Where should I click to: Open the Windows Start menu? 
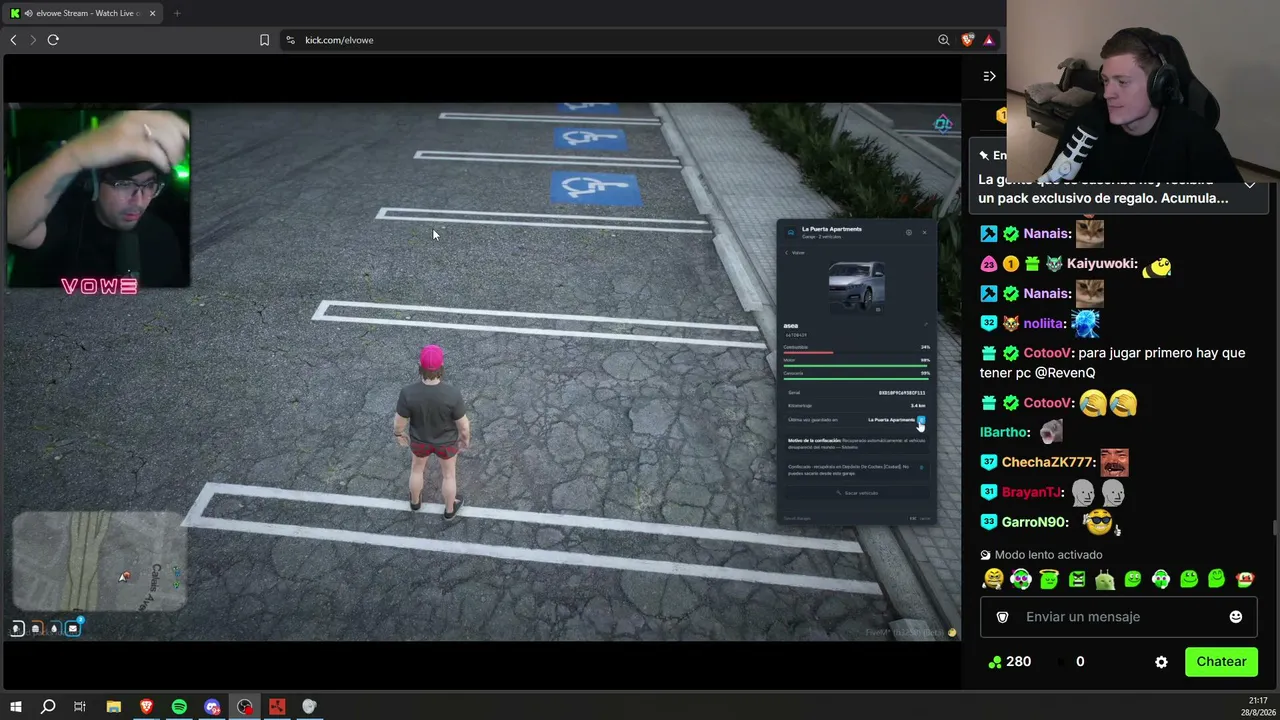[x=15, y=707]
